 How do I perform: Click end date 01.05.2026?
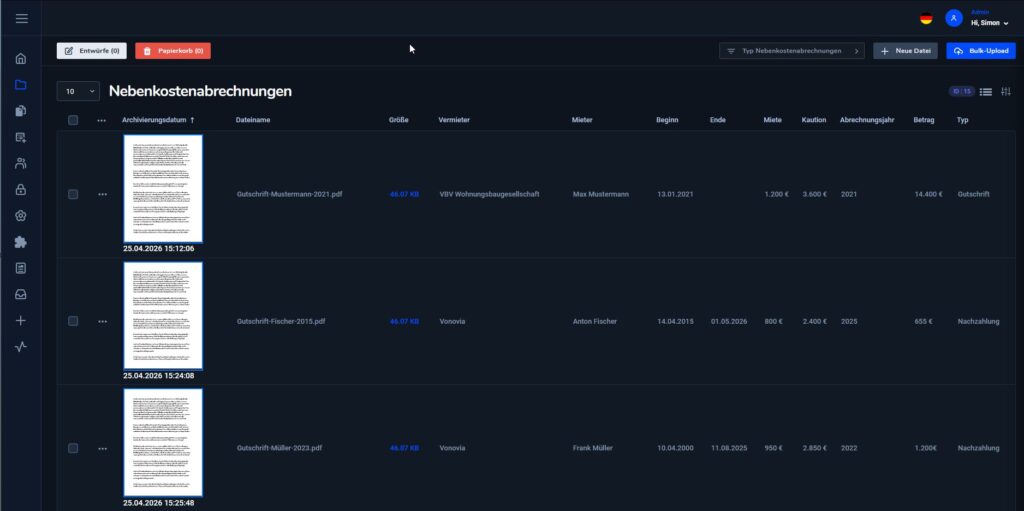coord(729,321)
